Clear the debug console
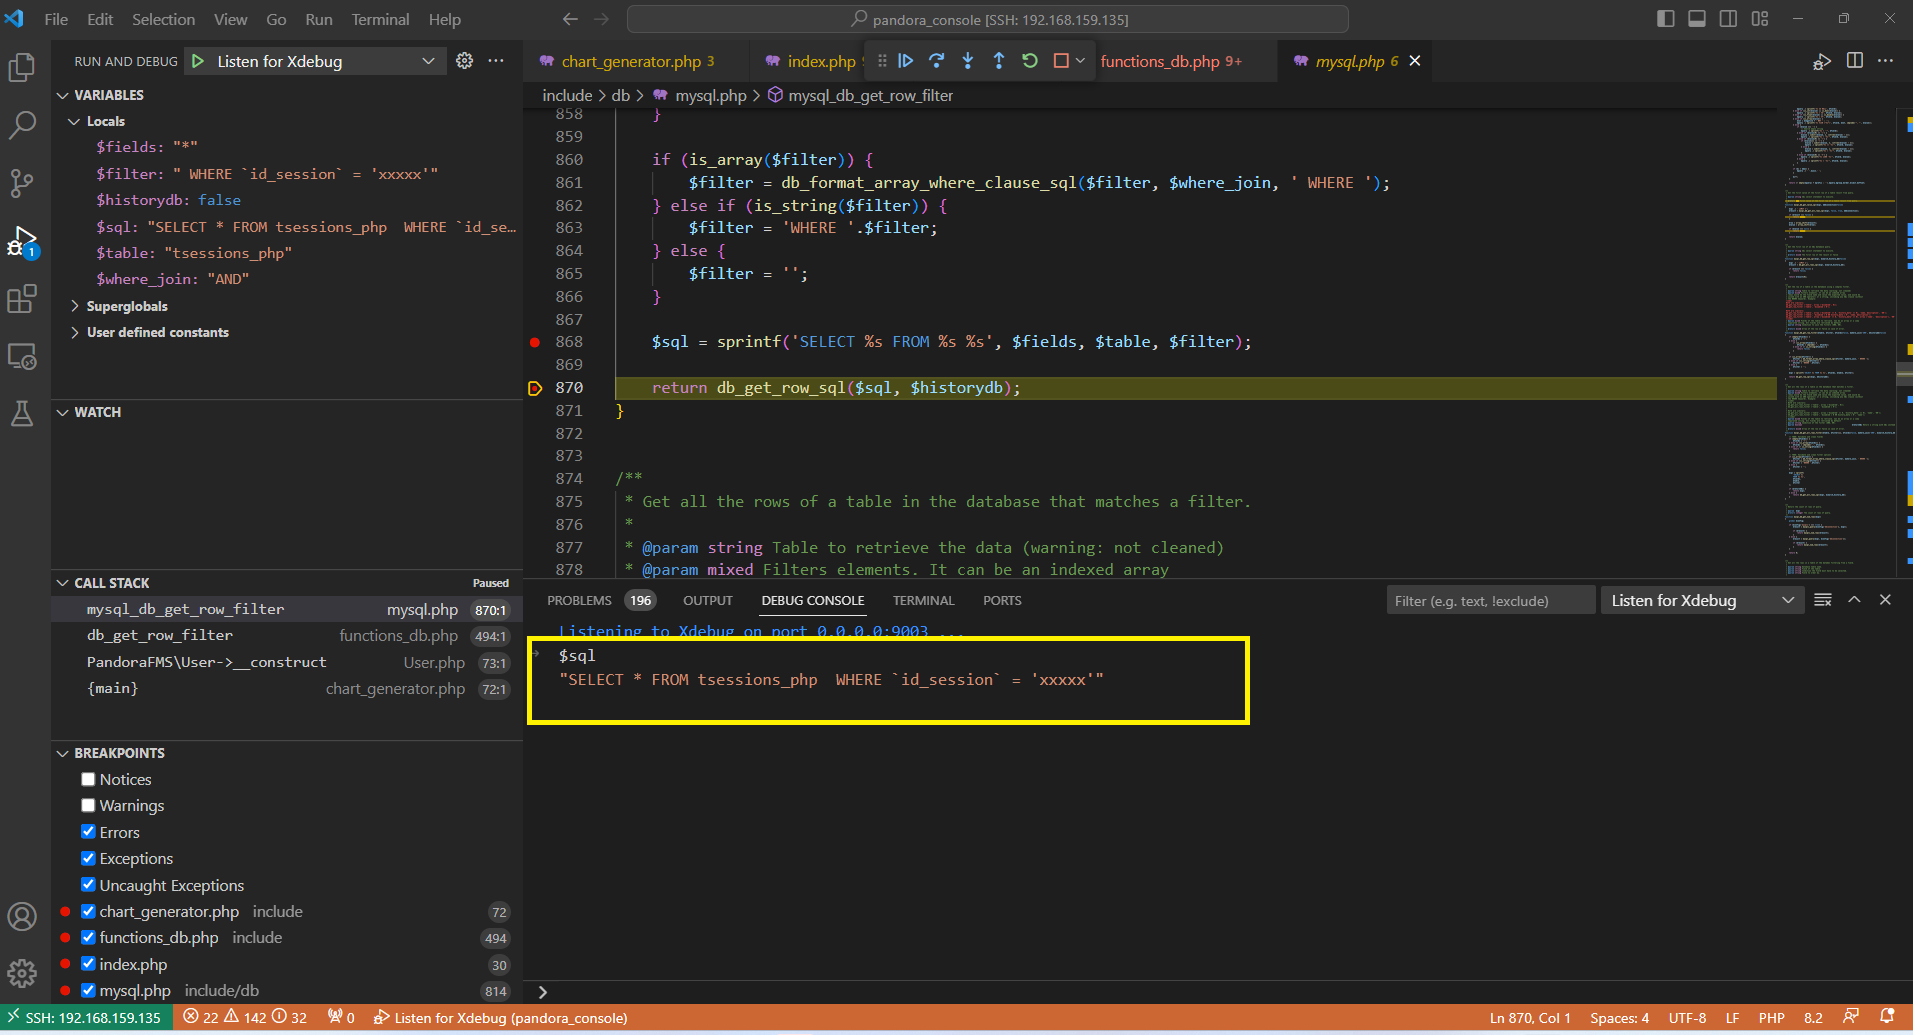1913x1035 pixels. click(x=1823, y=600)
